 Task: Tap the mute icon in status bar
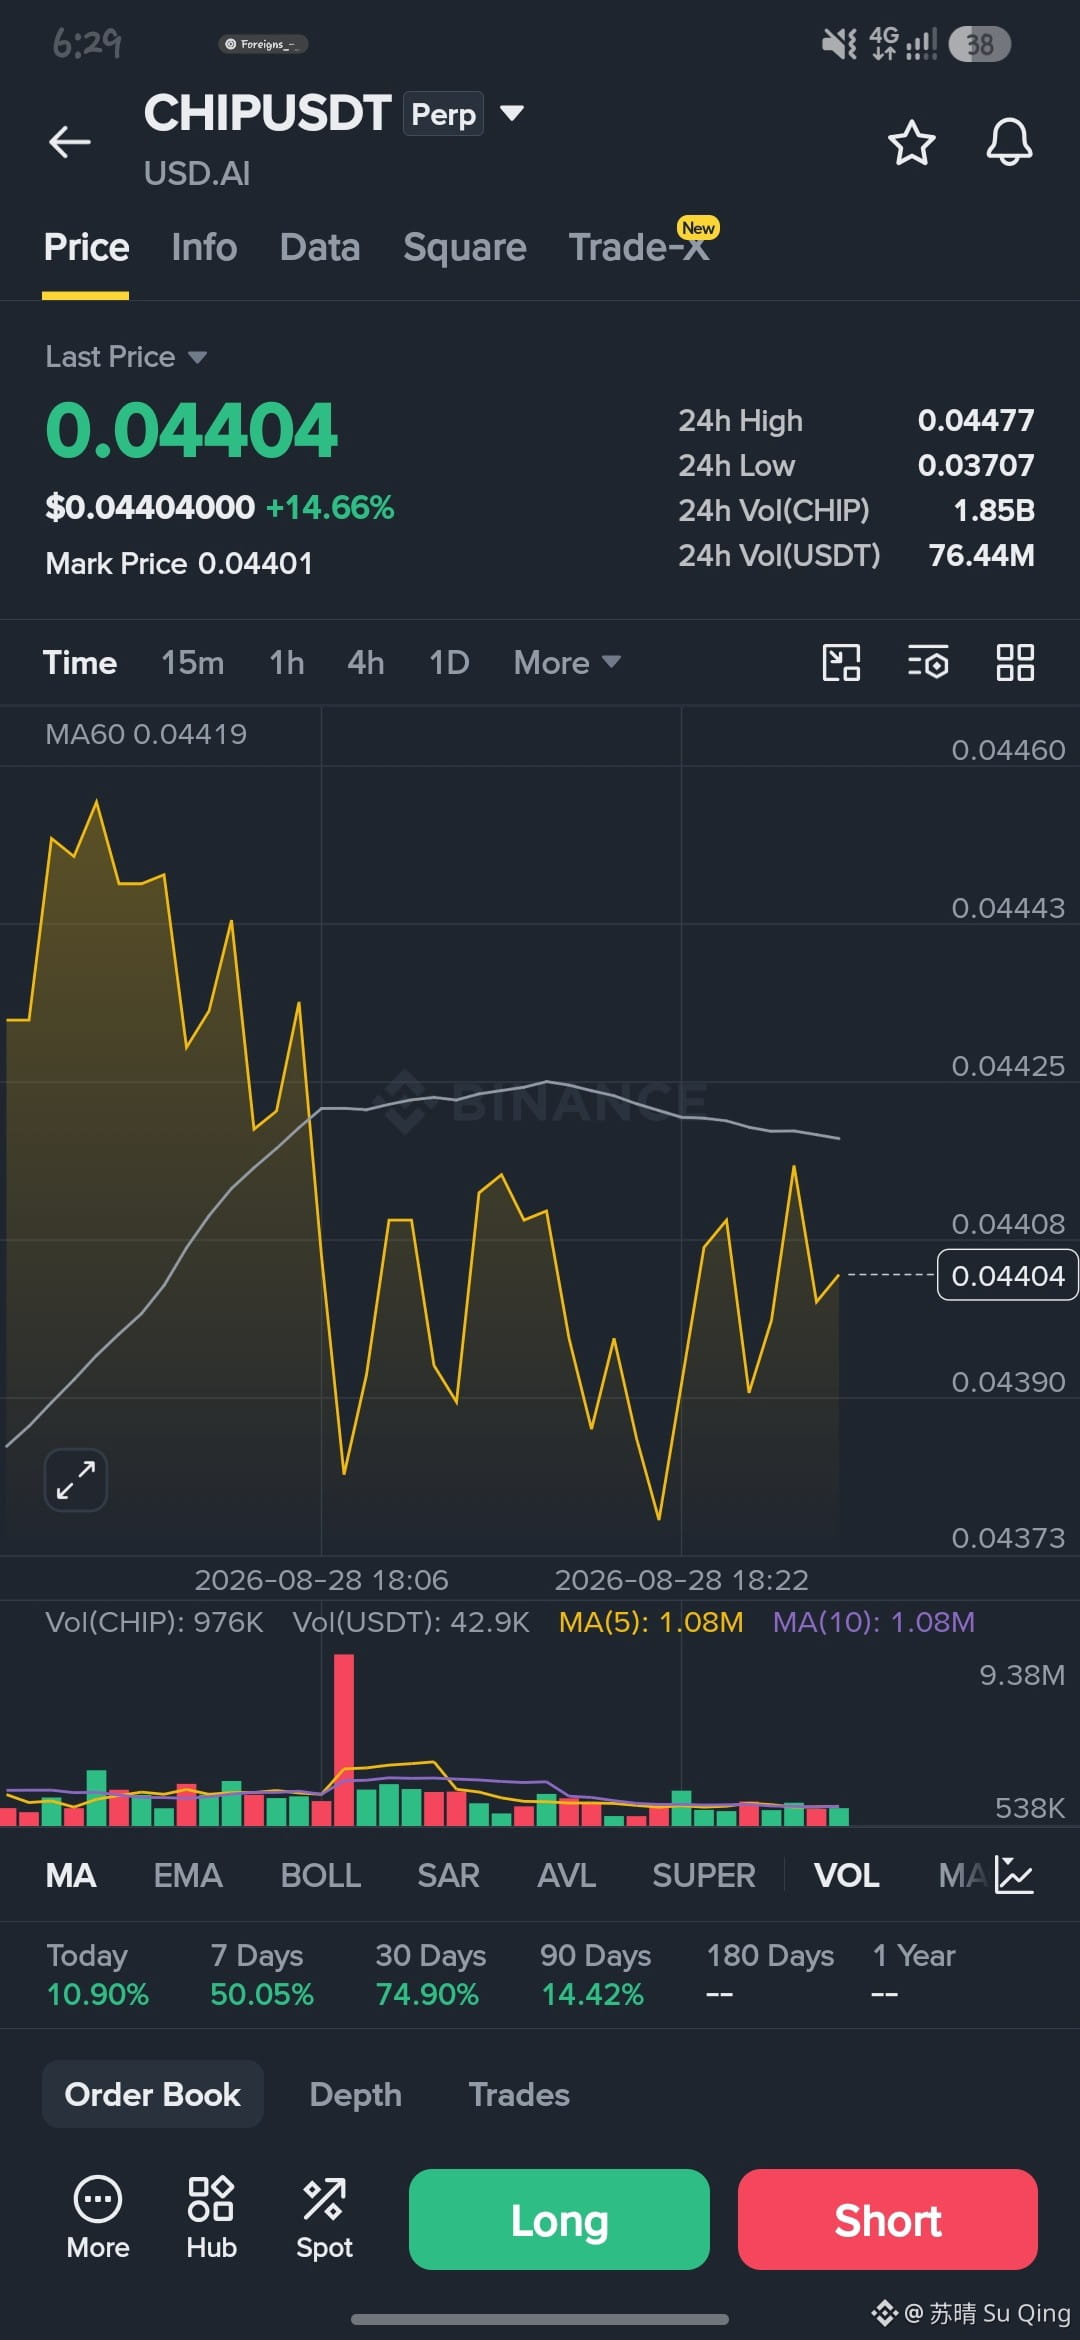click(x=839, y=44)
